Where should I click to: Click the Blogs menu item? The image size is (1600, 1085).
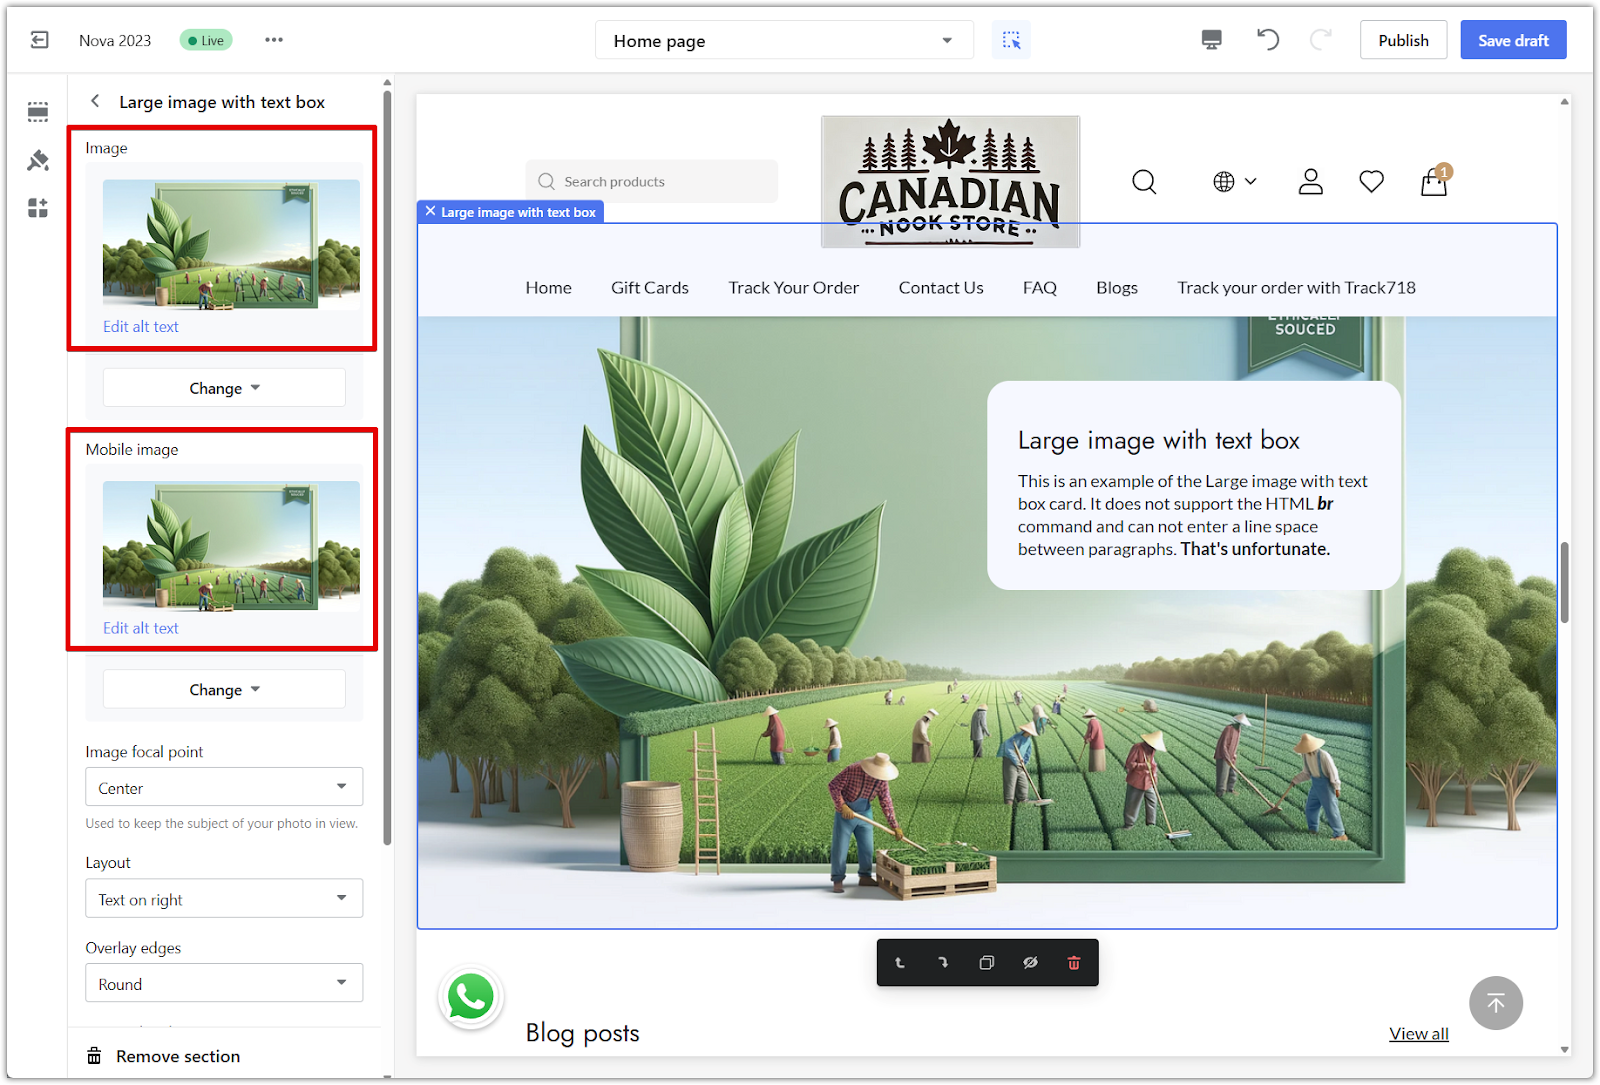click(x=1117, y=288)
